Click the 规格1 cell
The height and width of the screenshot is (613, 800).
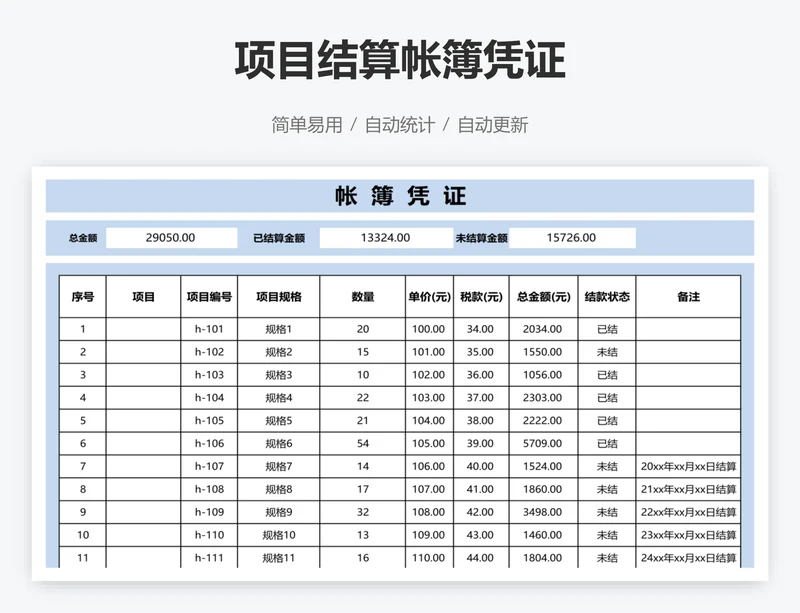pos(279,329)
